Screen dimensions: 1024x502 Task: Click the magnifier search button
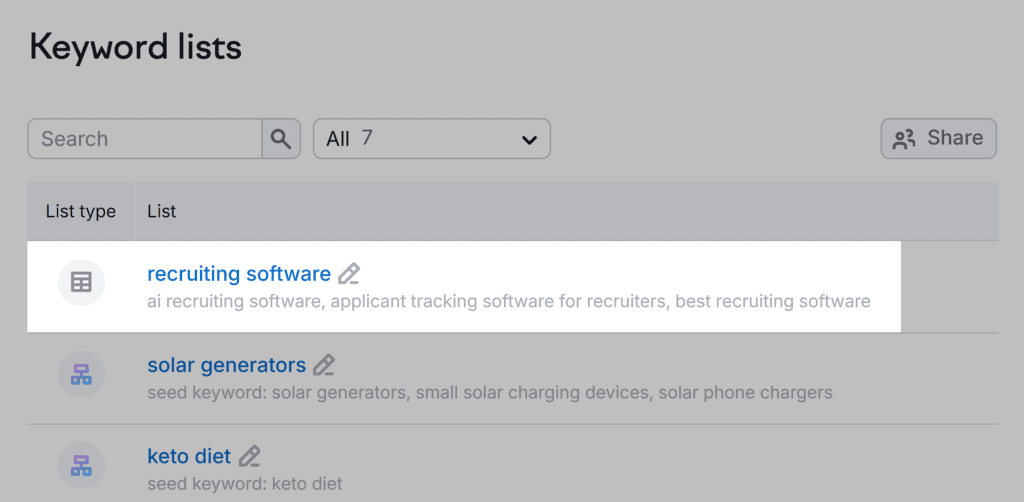[x=281, y=139]
